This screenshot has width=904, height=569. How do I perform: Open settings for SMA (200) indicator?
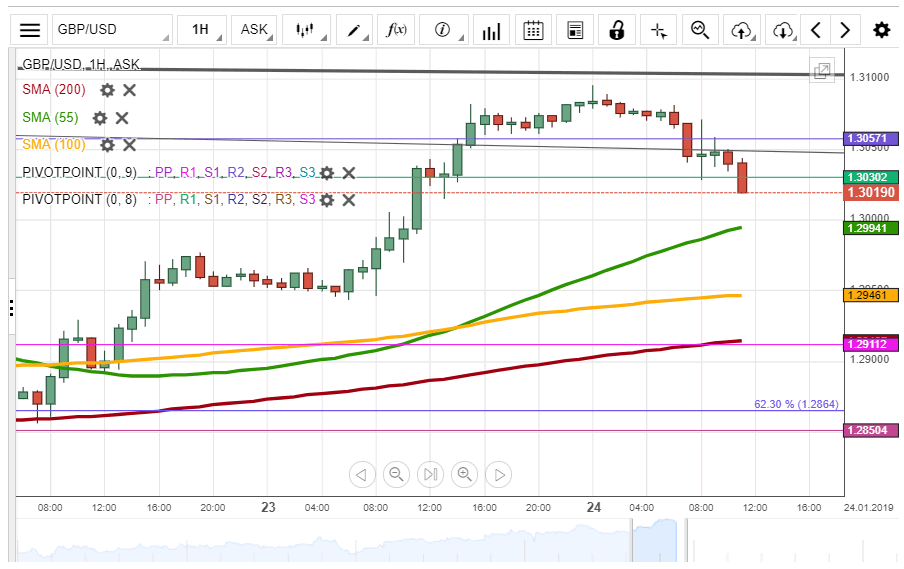click(x=107, y=90)
